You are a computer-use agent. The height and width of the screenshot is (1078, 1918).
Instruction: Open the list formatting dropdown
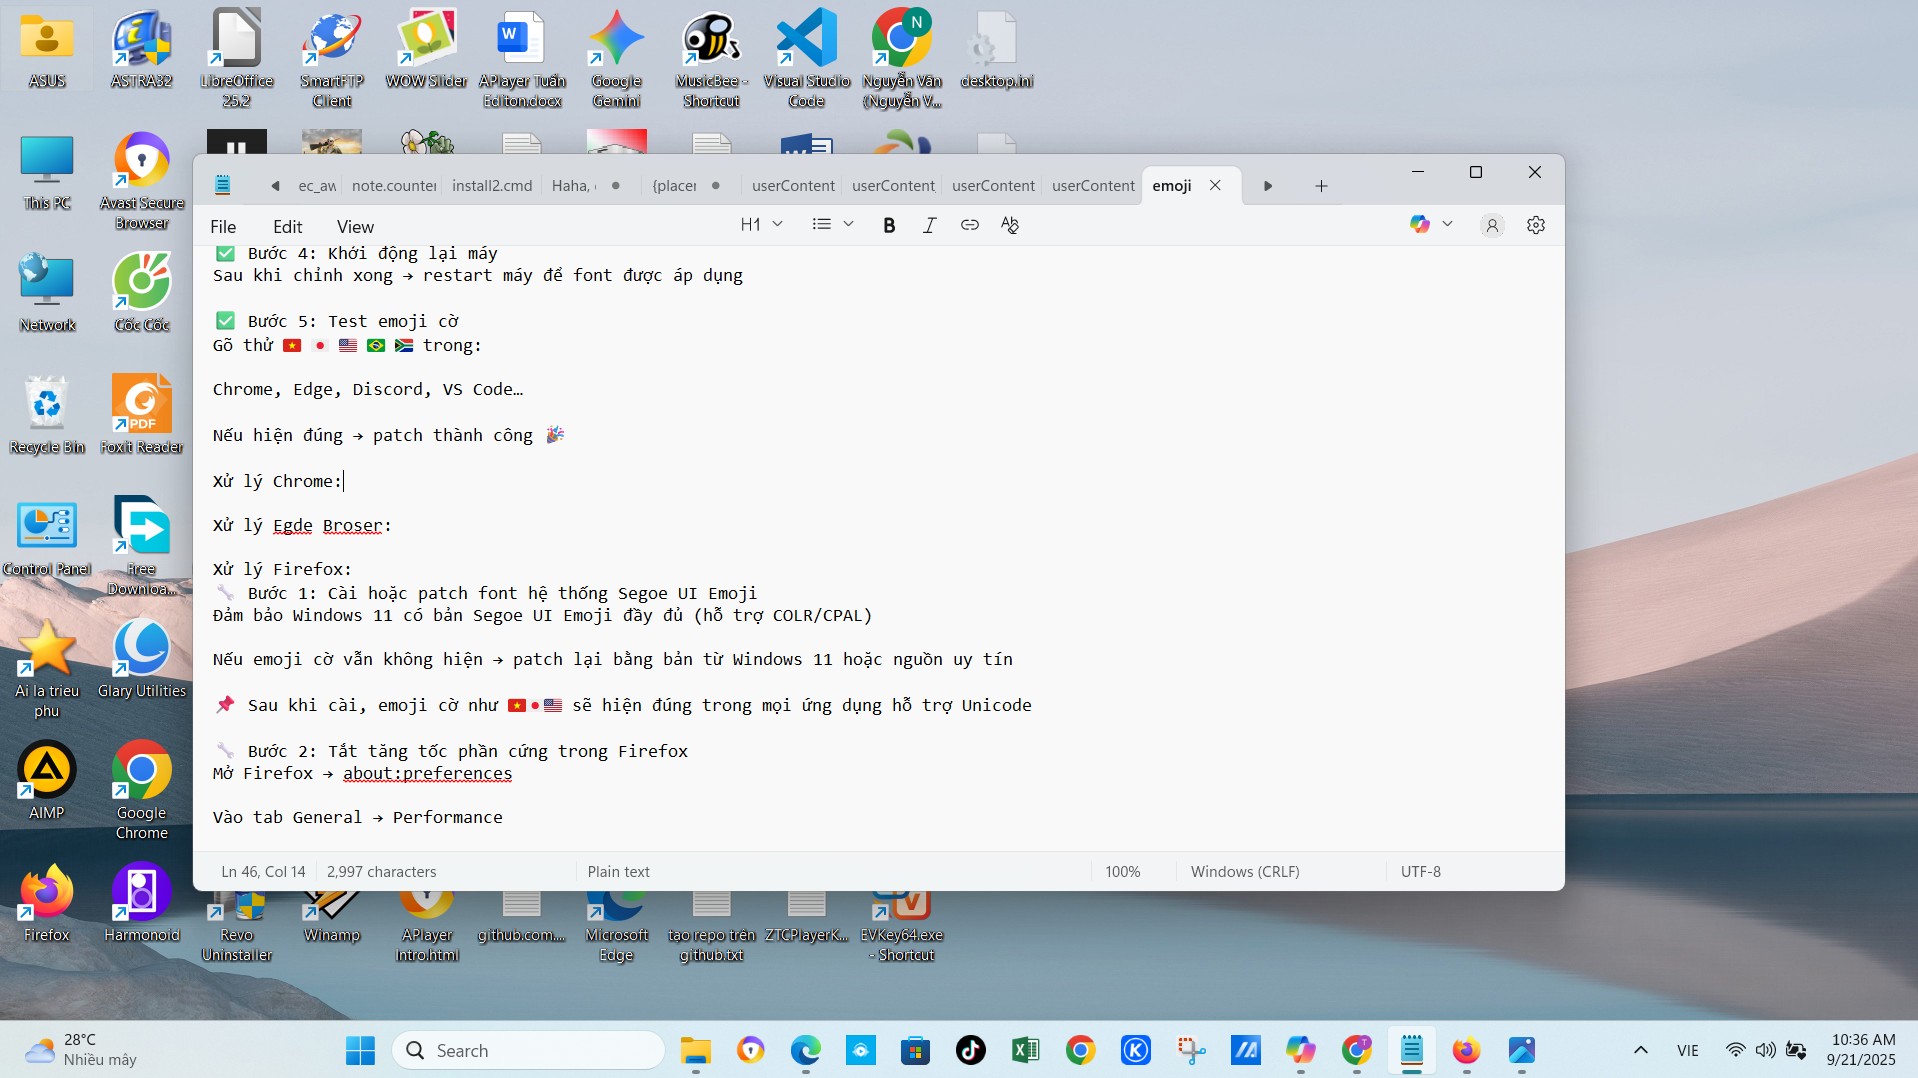pyautogui.click(x=833, y=224)
